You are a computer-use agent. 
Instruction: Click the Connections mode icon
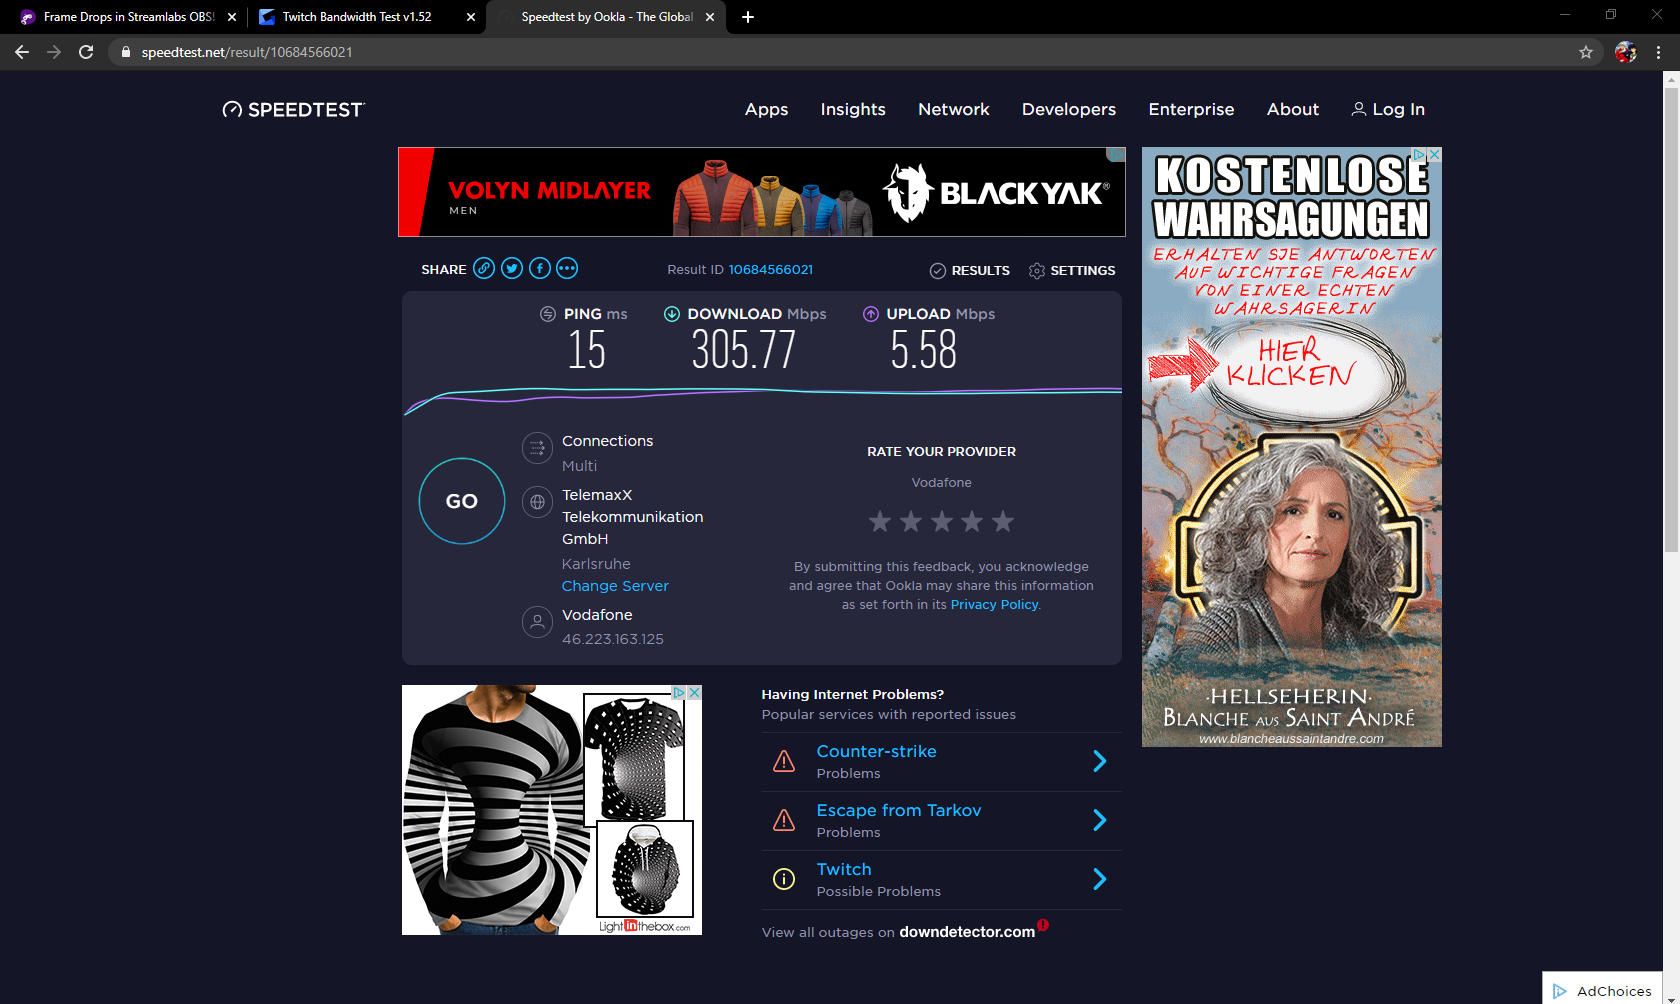click(537, 448)
